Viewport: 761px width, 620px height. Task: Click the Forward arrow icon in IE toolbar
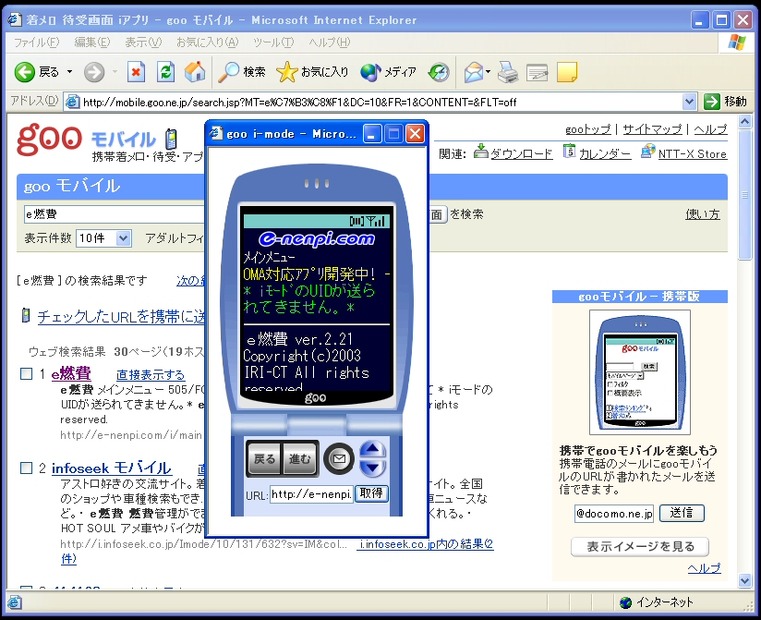[x=94, y=72]
